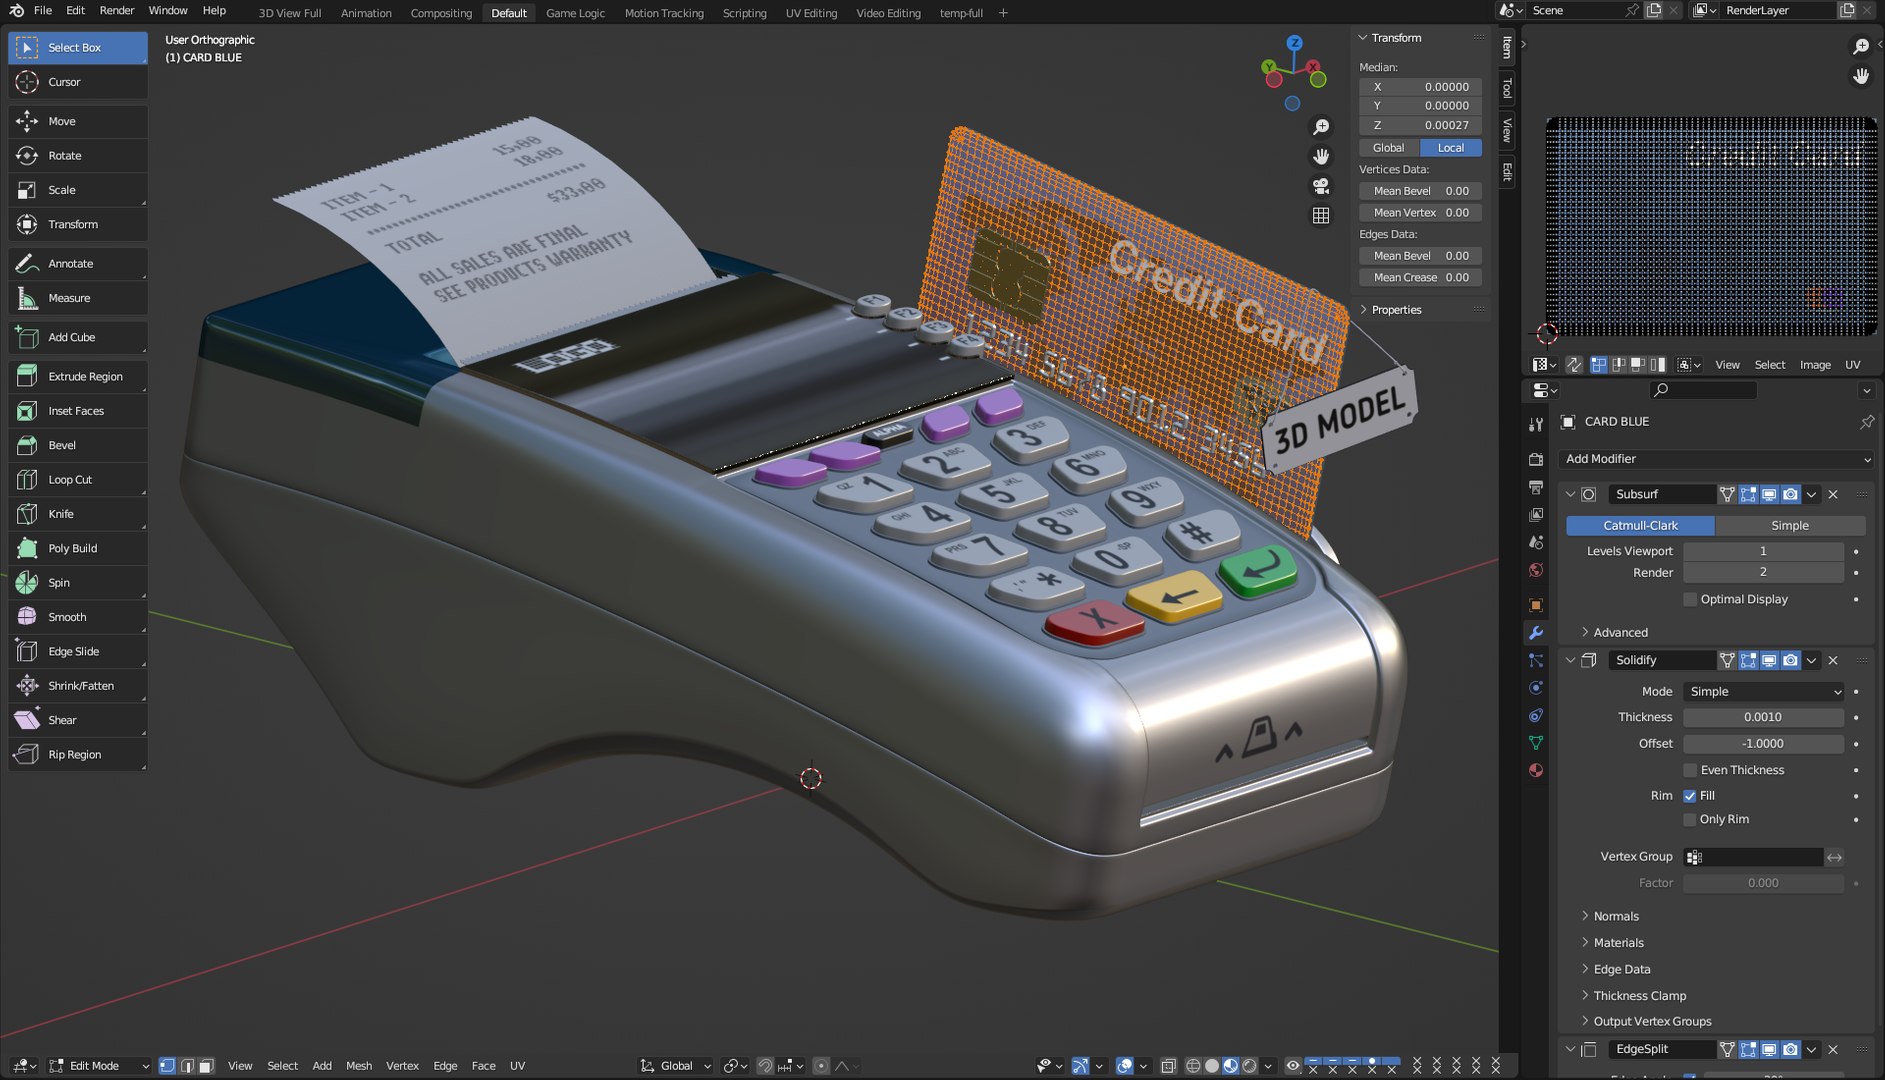
Task: Select the Rotate tool
Action: 78,156
